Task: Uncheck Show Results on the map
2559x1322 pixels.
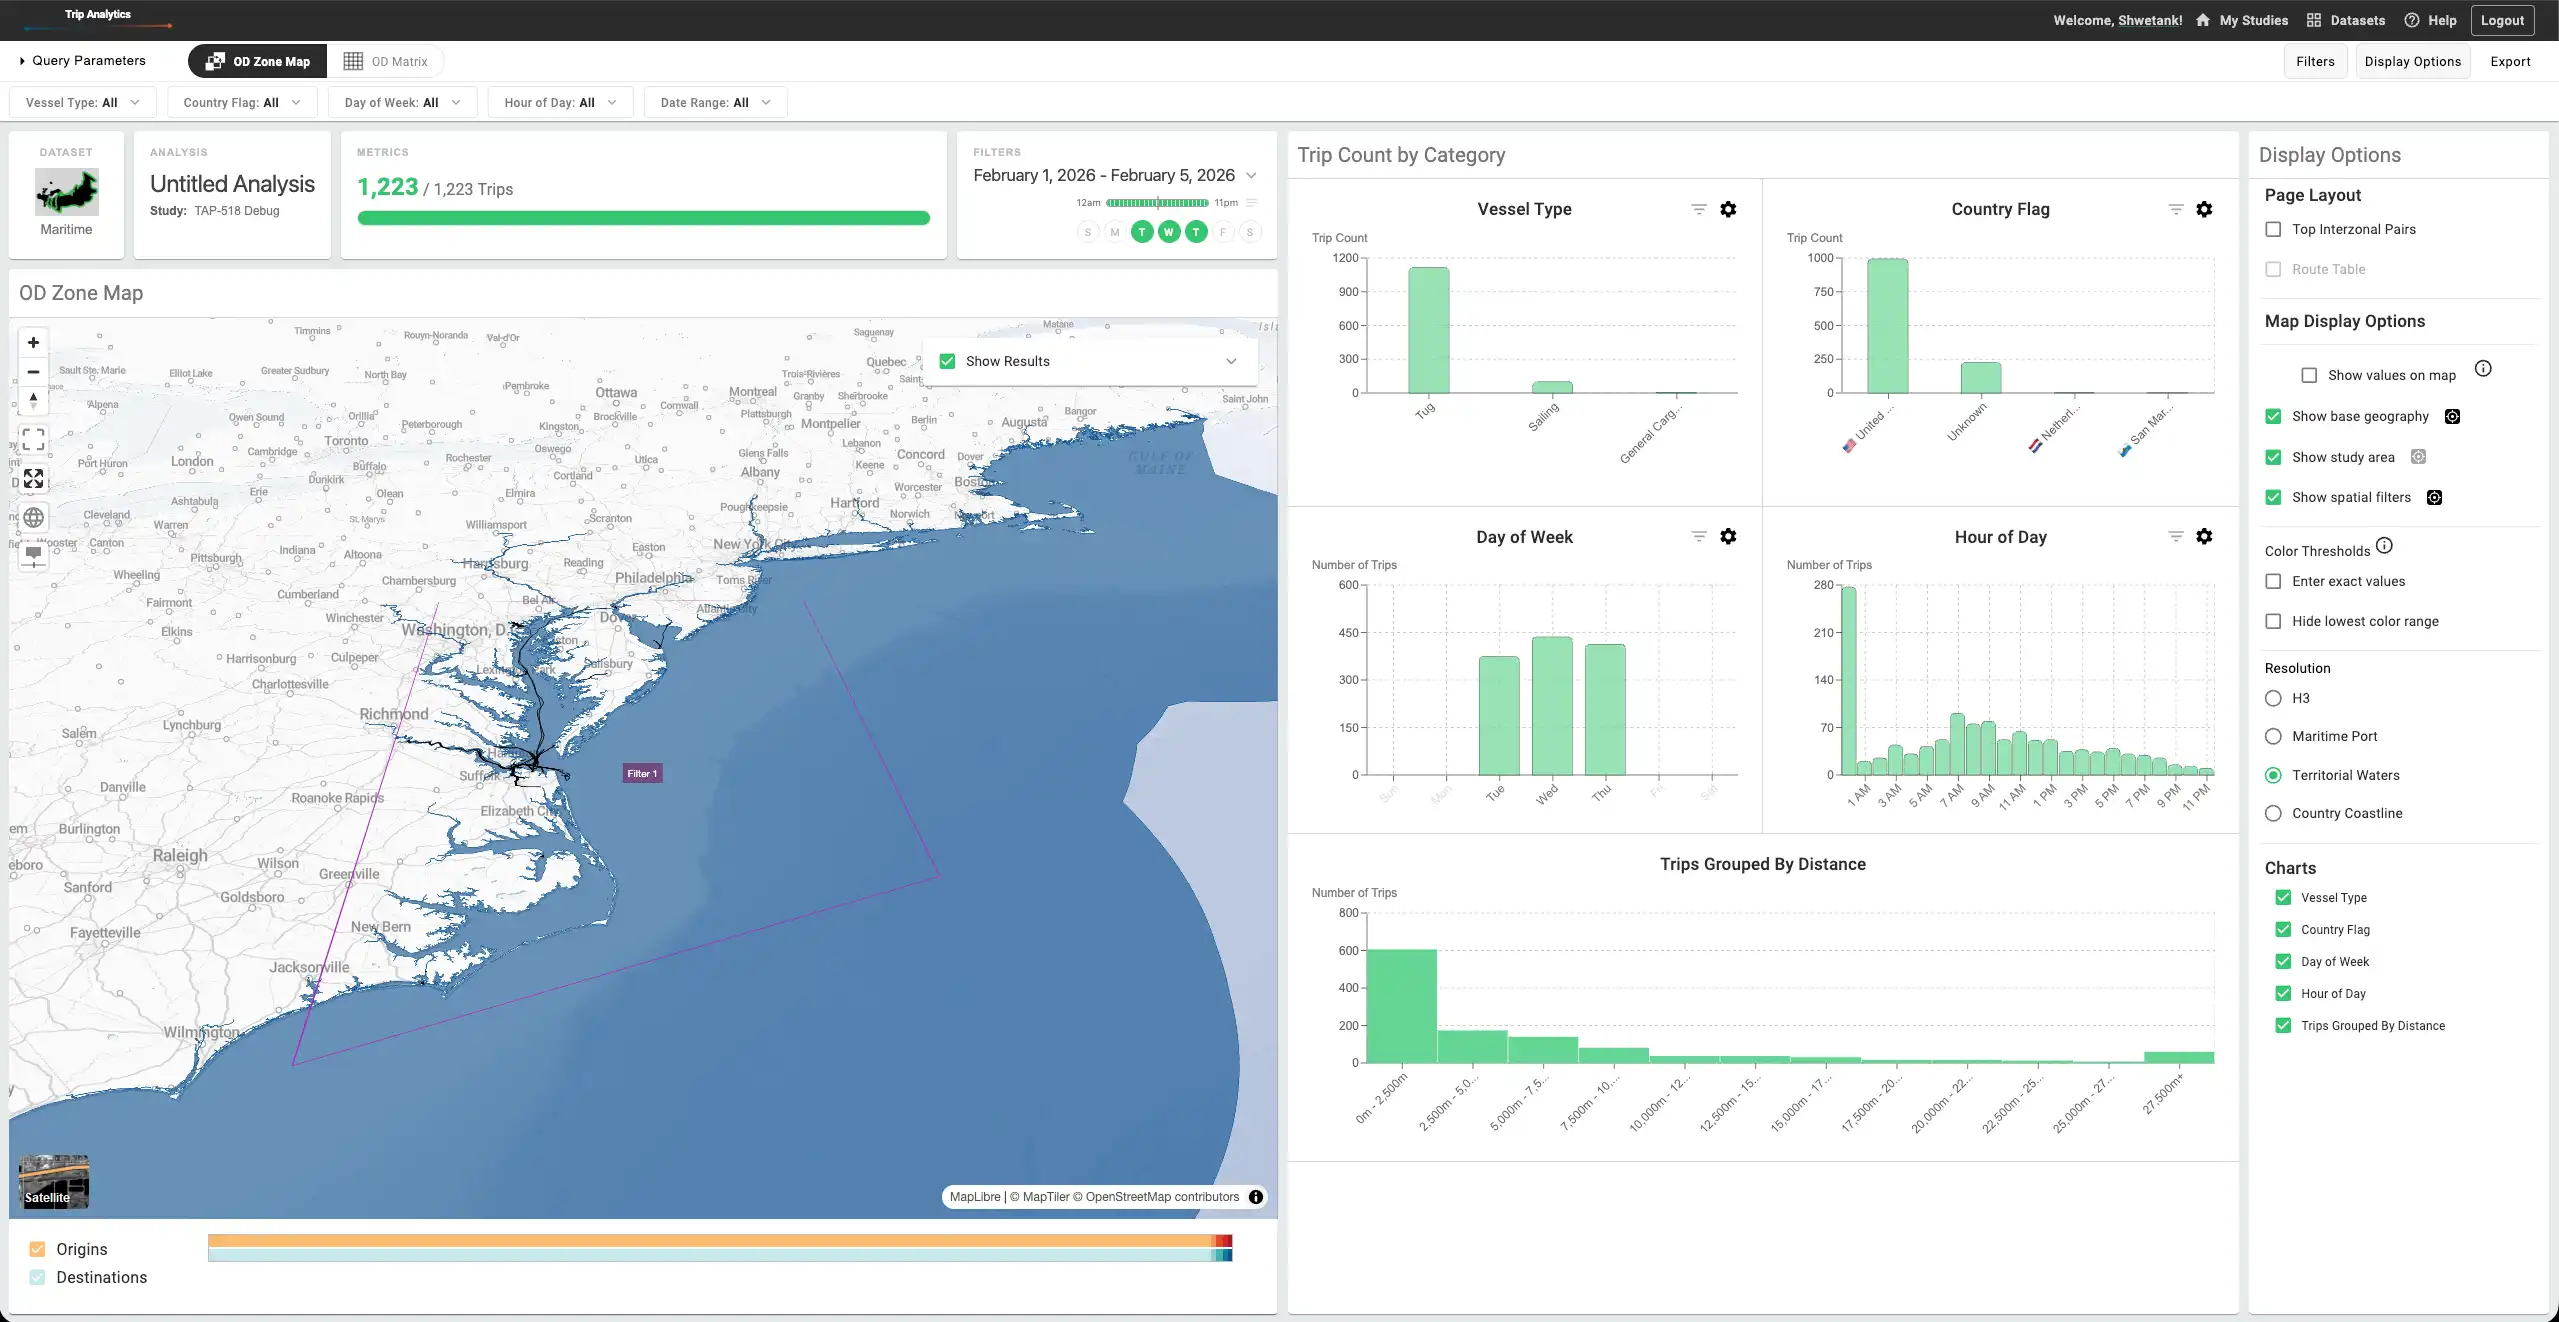Action: 946,361
